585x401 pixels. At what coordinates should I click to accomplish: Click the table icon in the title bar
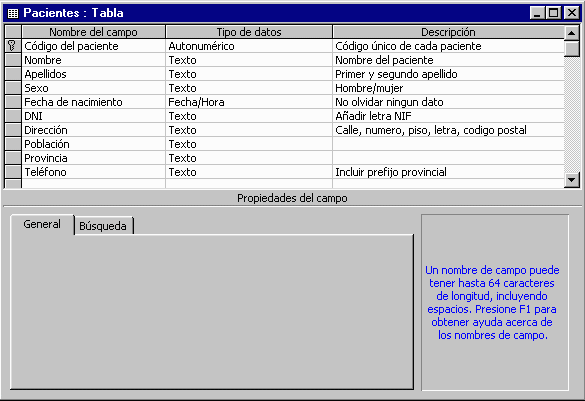pyautogui.click(x=13, y=13)
